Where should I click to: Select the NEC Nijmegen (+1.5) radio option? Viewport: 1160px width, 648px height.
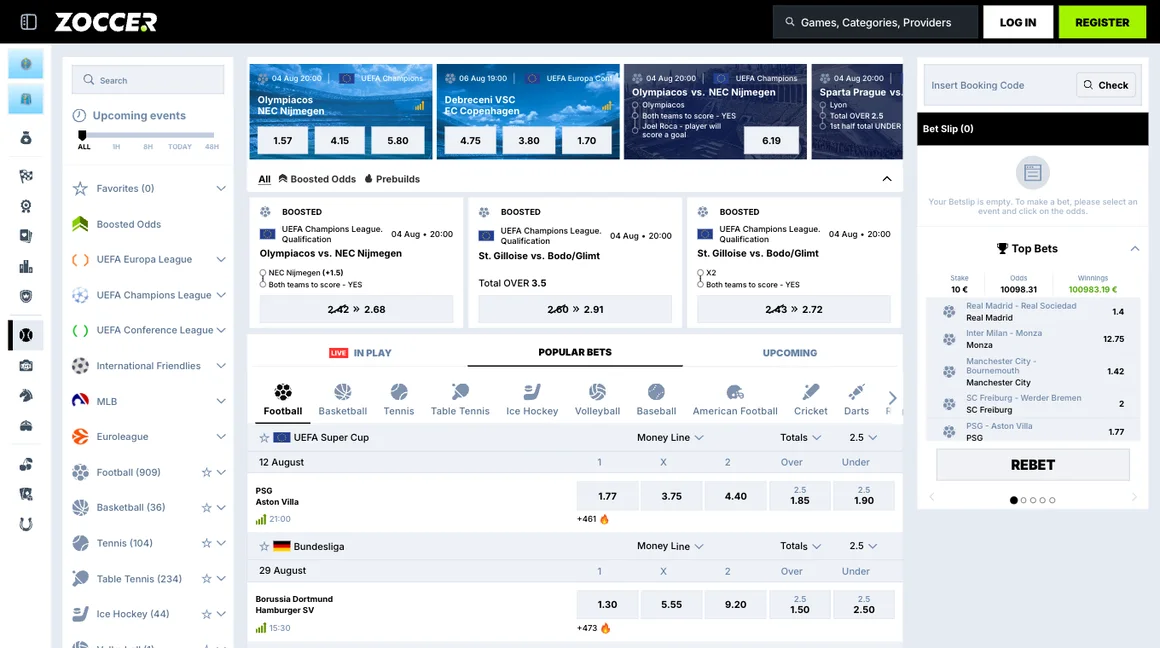(263, 273)
